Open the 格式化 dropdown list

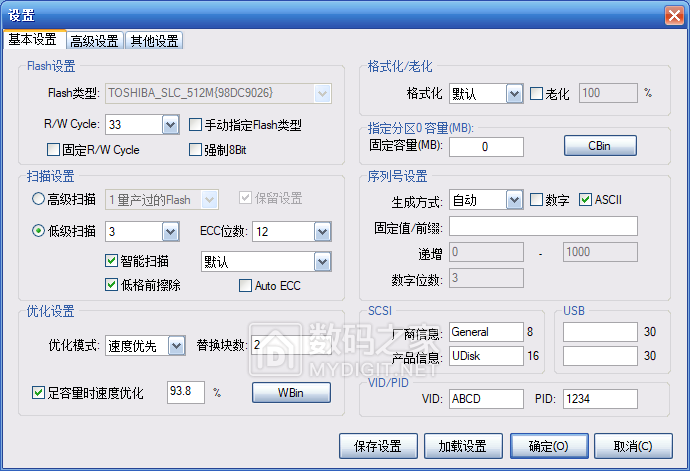[514, 94]
